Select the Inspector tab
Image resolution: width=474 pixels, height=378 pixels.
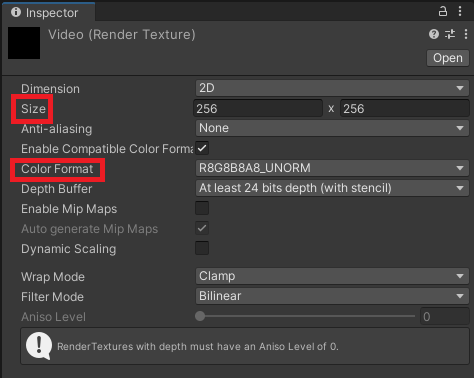tap(48, 12)
